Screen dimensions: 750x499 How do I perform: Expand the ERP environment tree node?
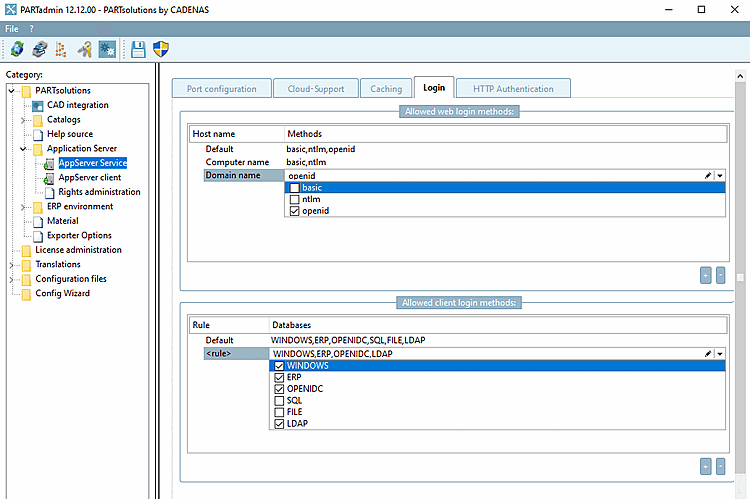tap(22, 207)
